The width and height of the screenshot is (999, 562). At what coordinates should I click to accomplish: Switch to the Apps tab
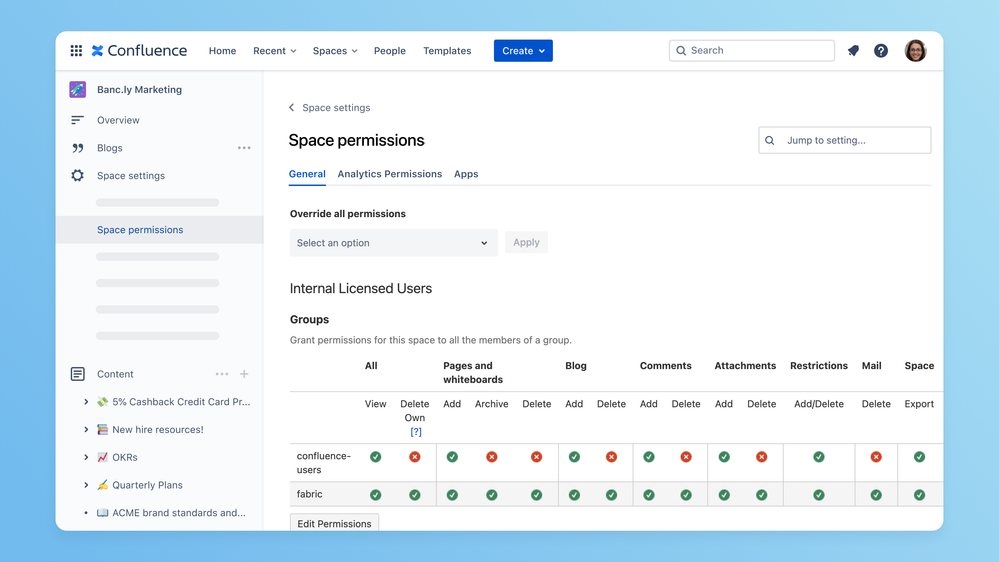[466, 174]
